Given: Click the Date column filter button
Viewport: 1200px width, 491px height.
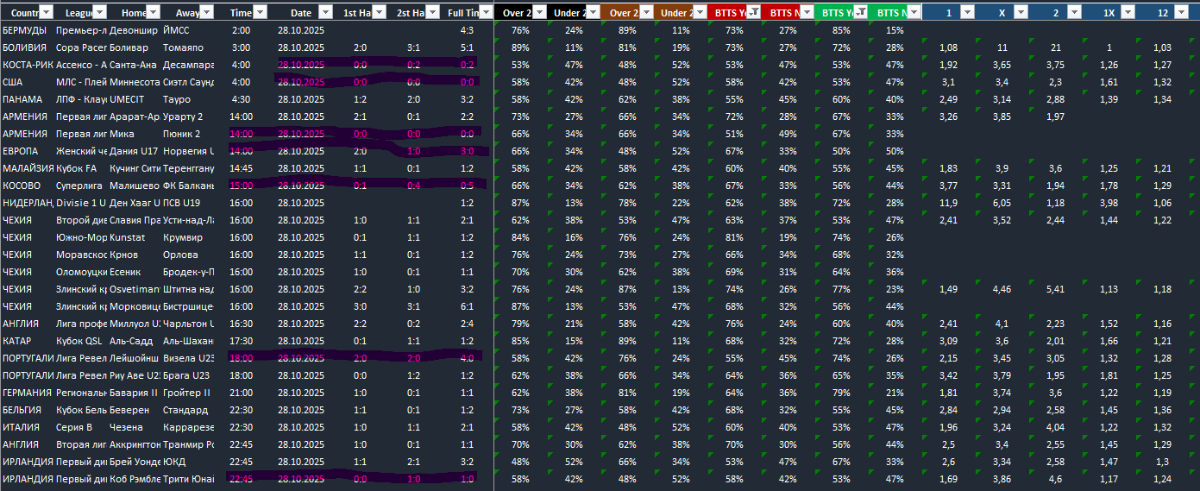Looking at the screenshot, I should [x=326, y=12].
